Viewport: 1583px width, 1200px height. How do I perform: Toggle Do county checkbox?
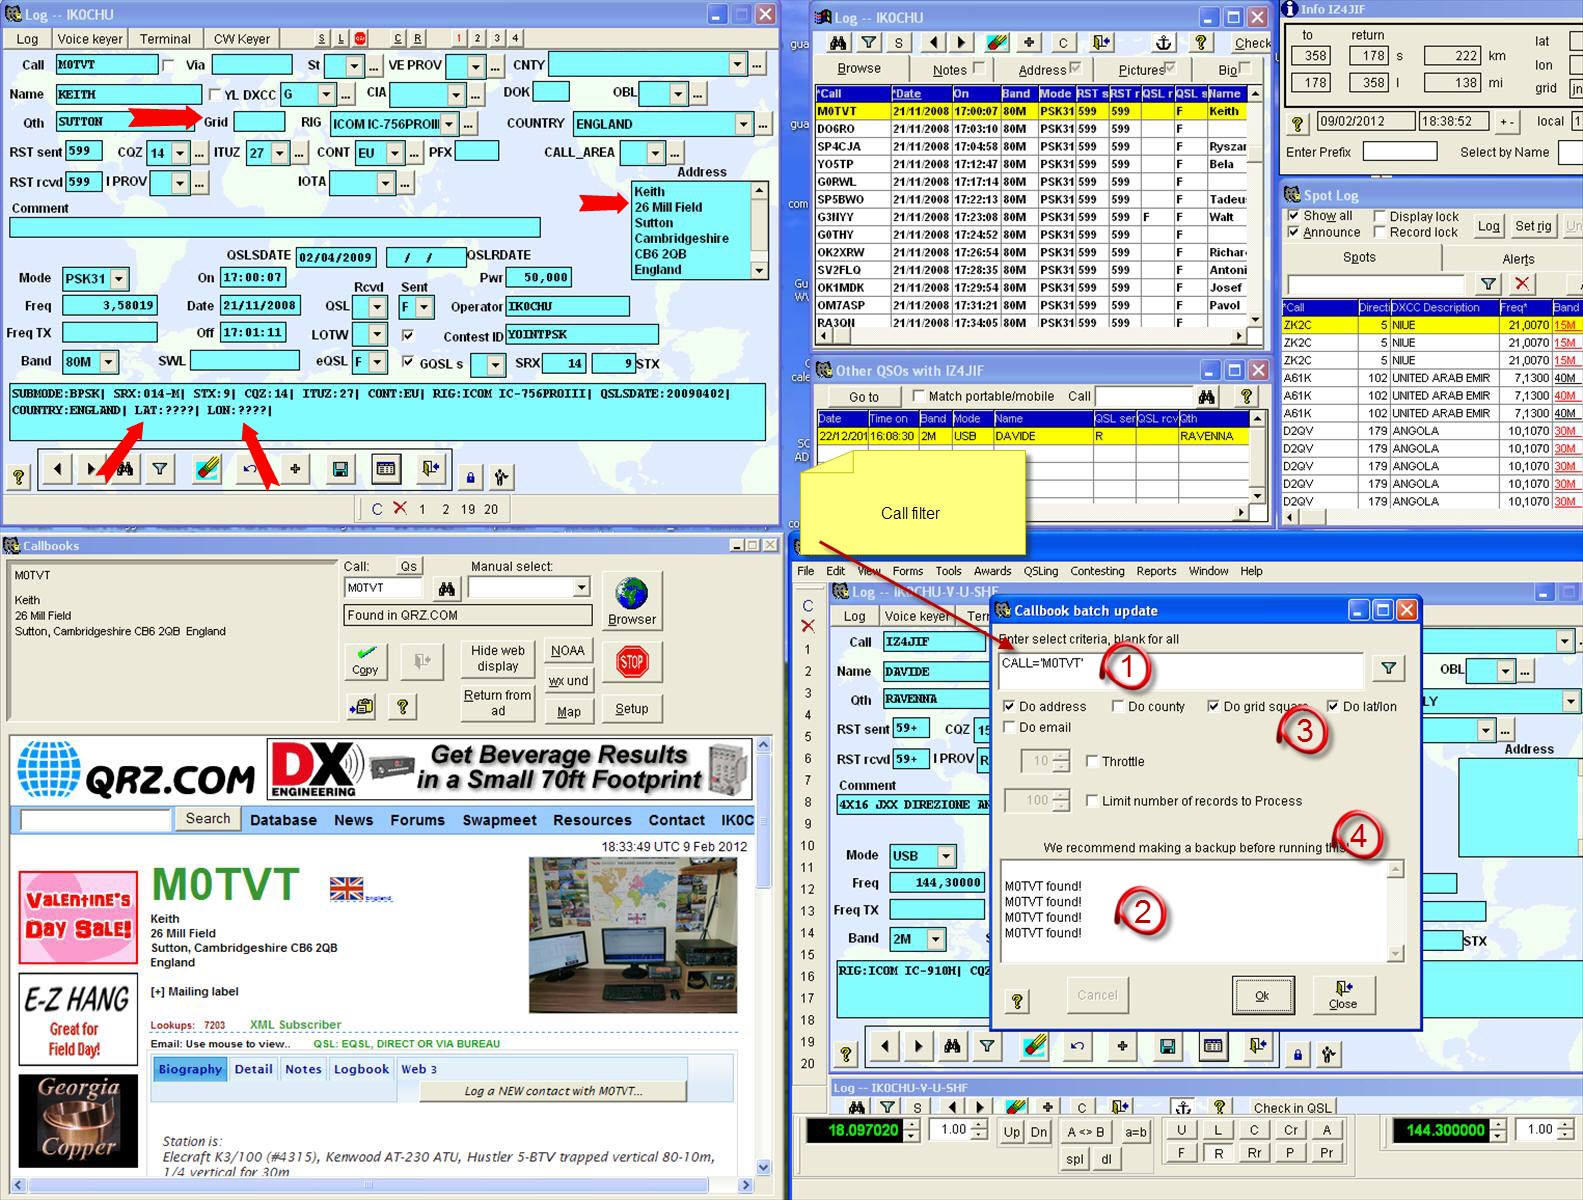tap(1118, 706)
